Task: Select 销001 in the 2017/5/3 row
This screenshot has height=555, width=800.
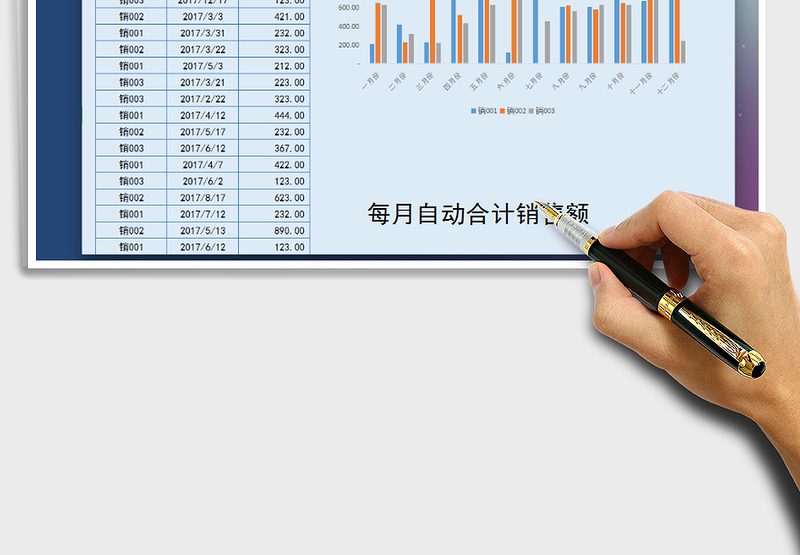Action: [x=131, y=66]
